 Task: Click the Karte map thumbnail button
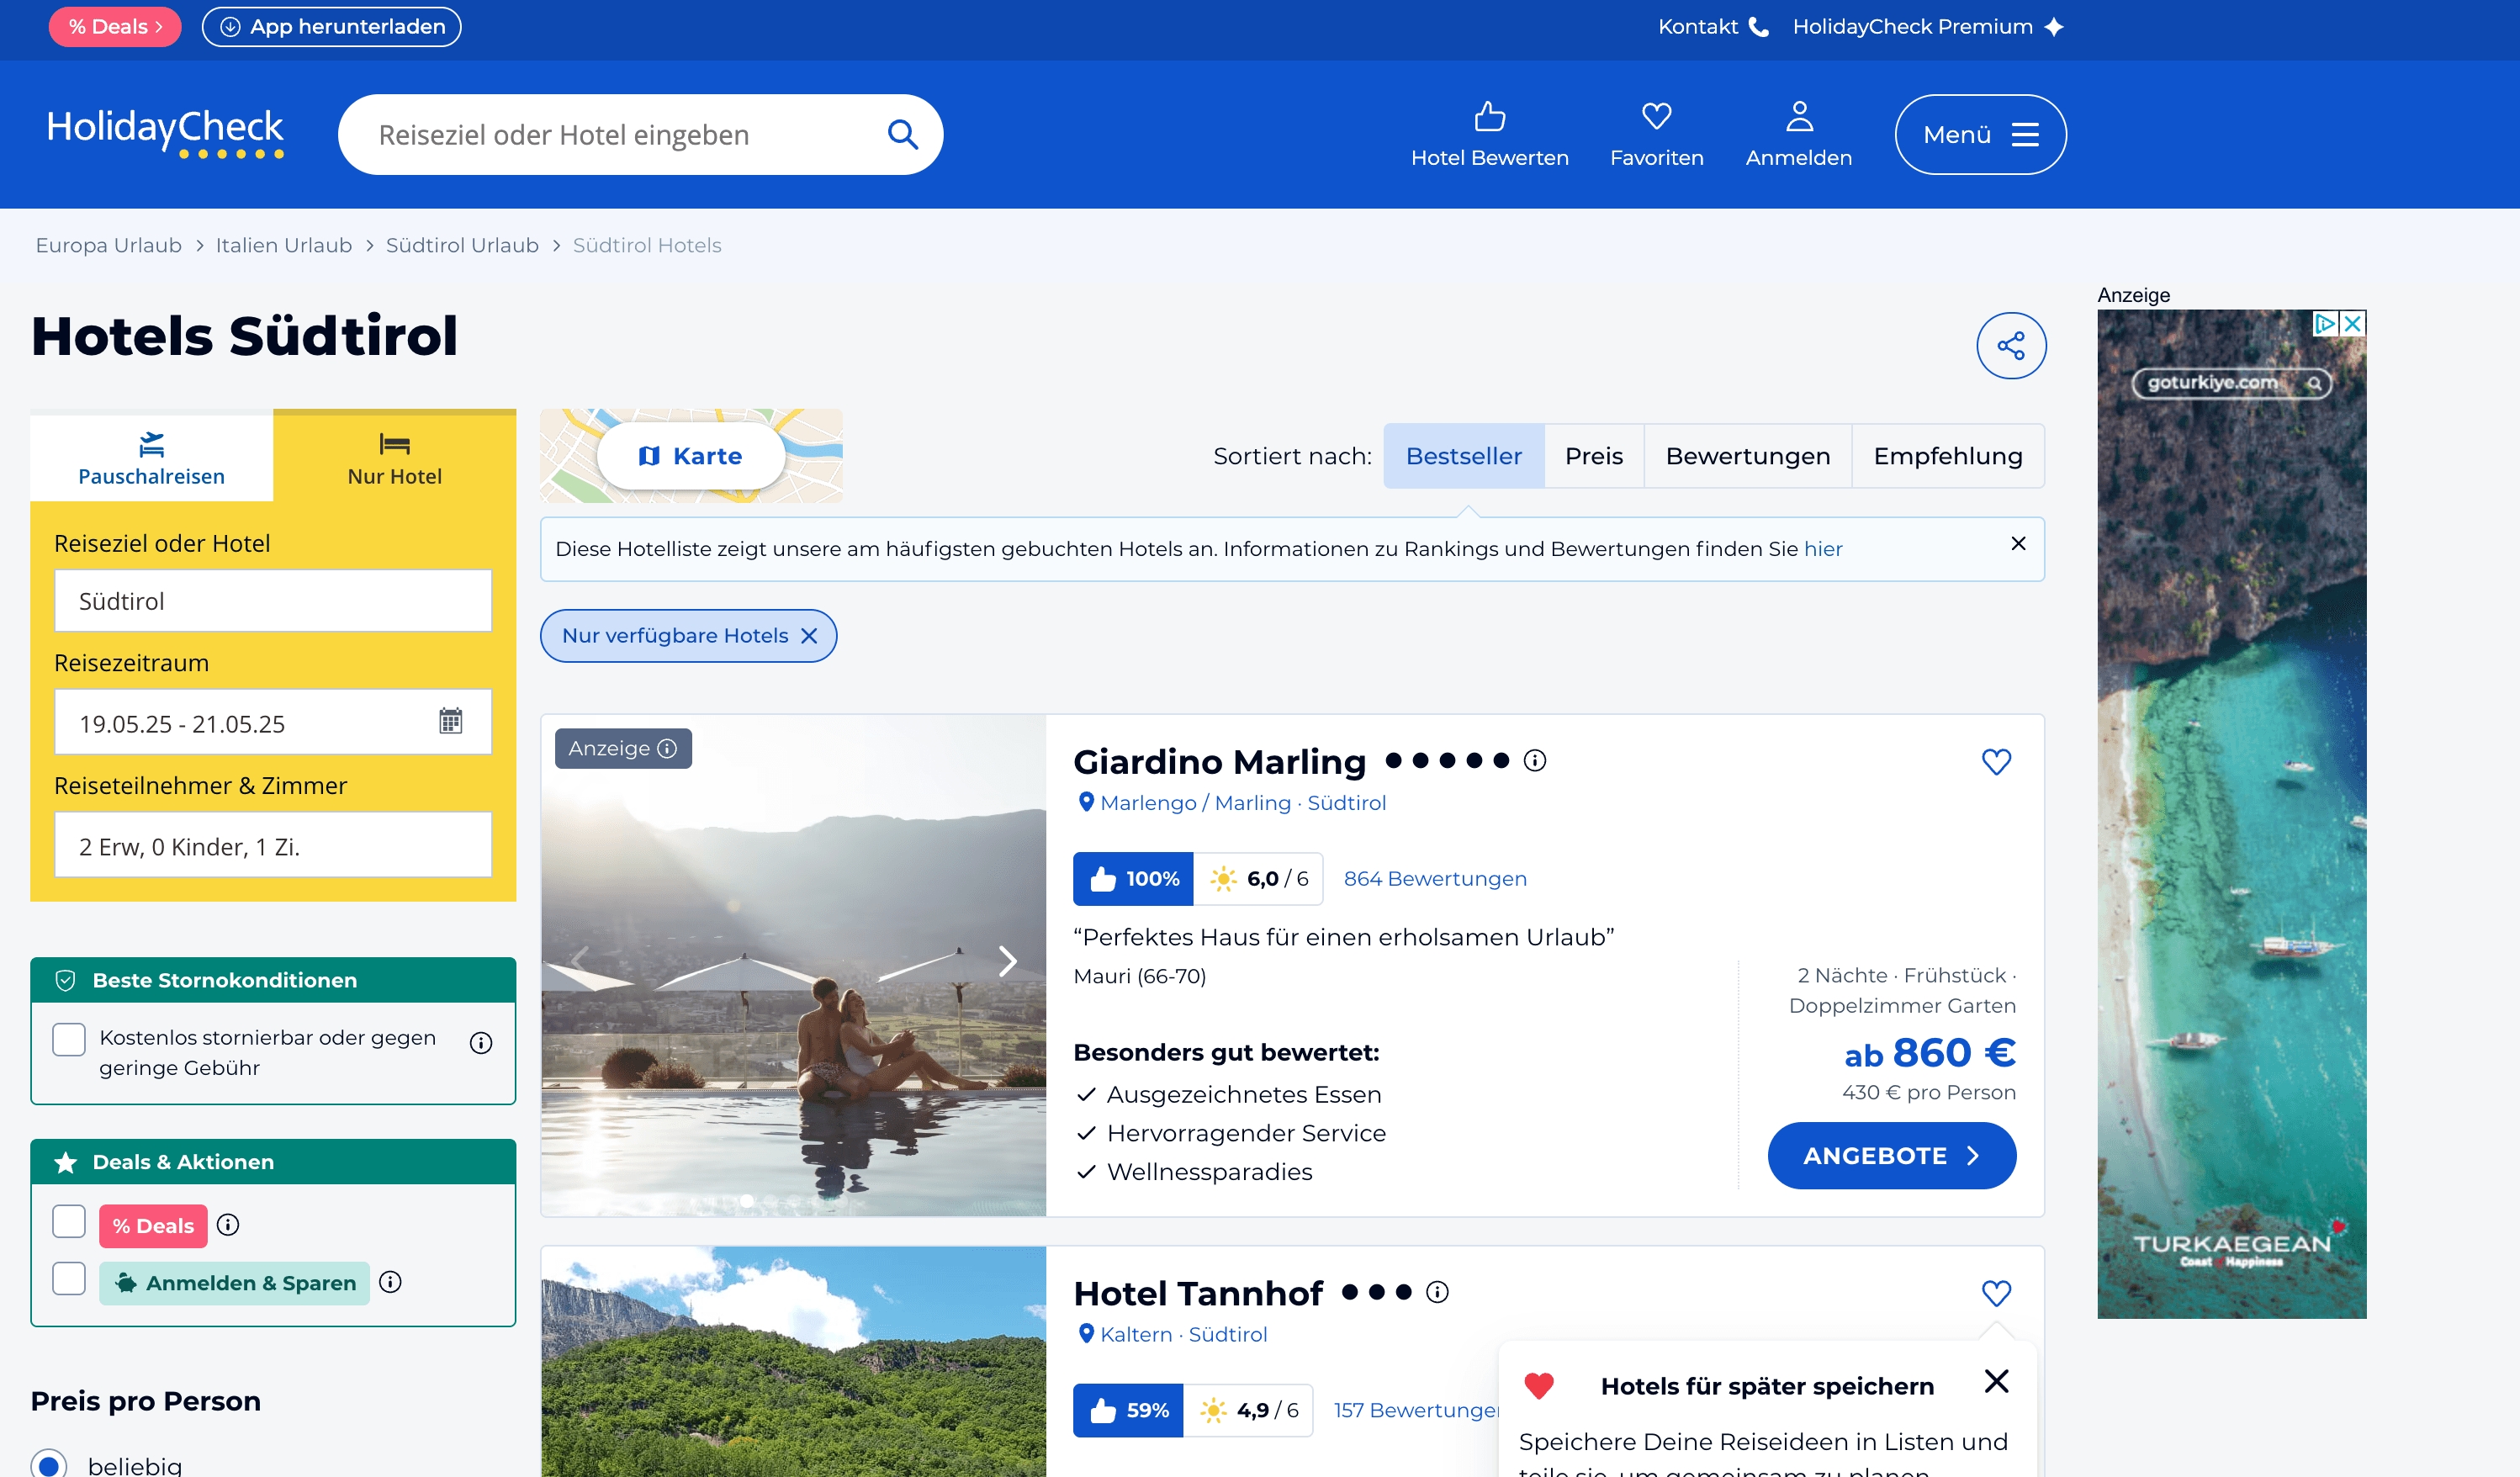click(691, 456)
